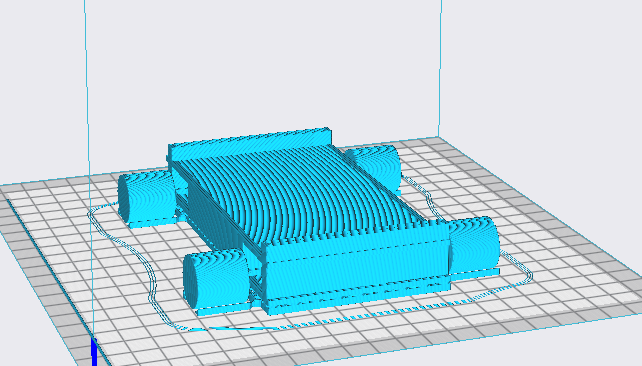This screenshot has width=642, height=366.
Task: Click the wheel cylinder nearest the viewer
Action: (x=216, y=278)
